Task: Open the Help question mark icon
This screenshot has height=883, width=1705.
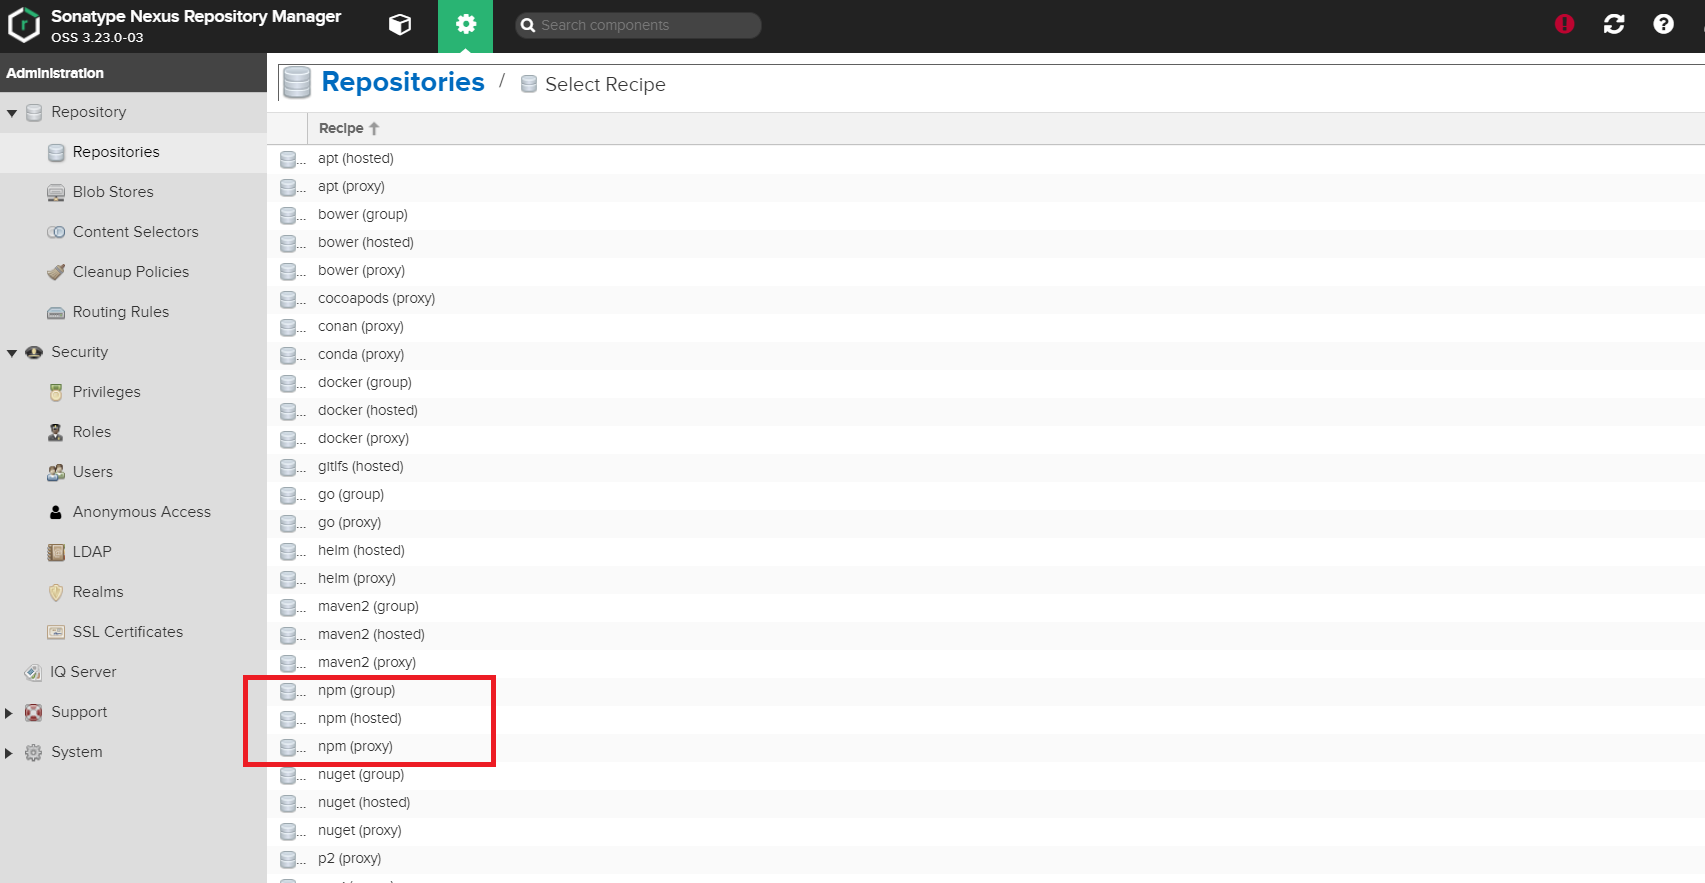Action: 1663,24
